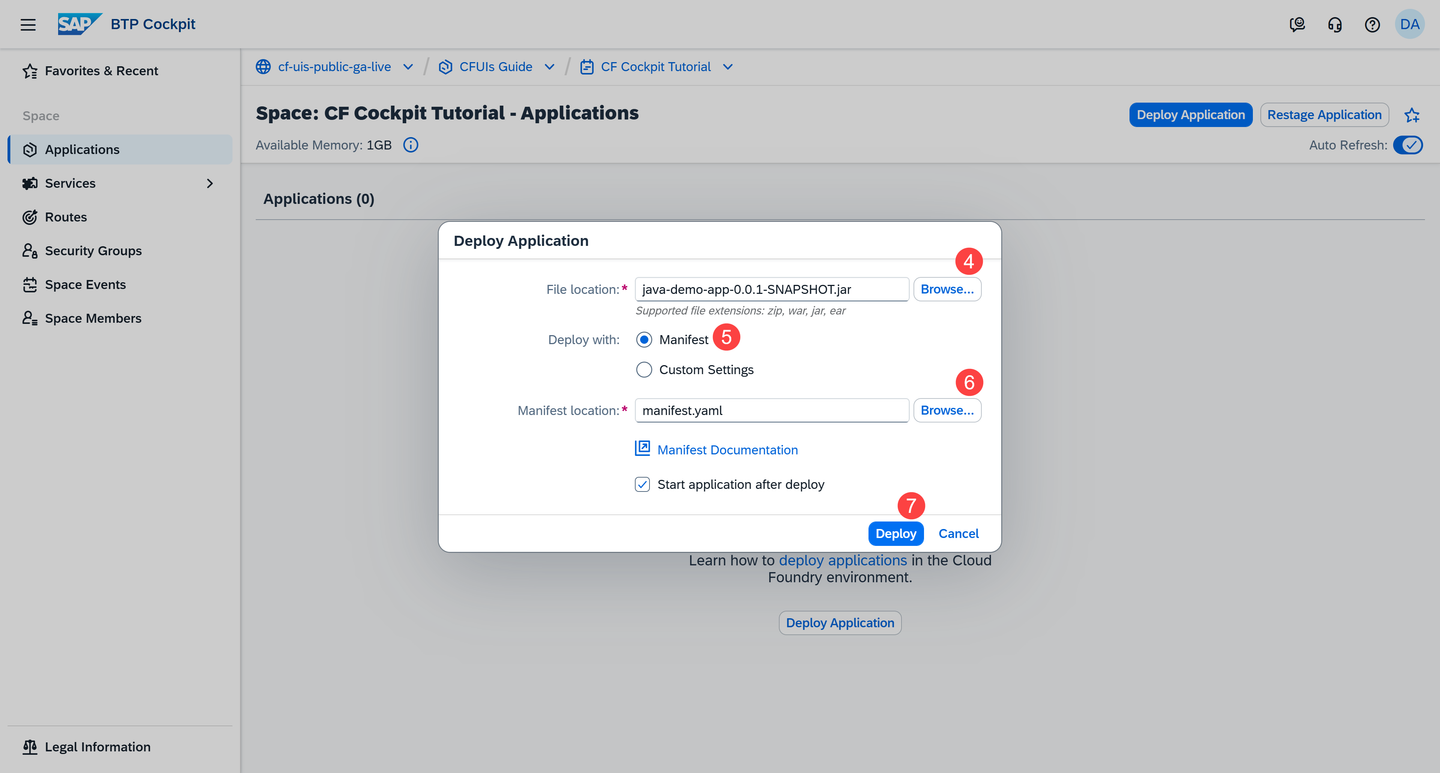The width and height of the screenshot is (1440, 773).
Task: Click the Deploy button in dialog
Action: pyautogui.click(x=896, y=533)
